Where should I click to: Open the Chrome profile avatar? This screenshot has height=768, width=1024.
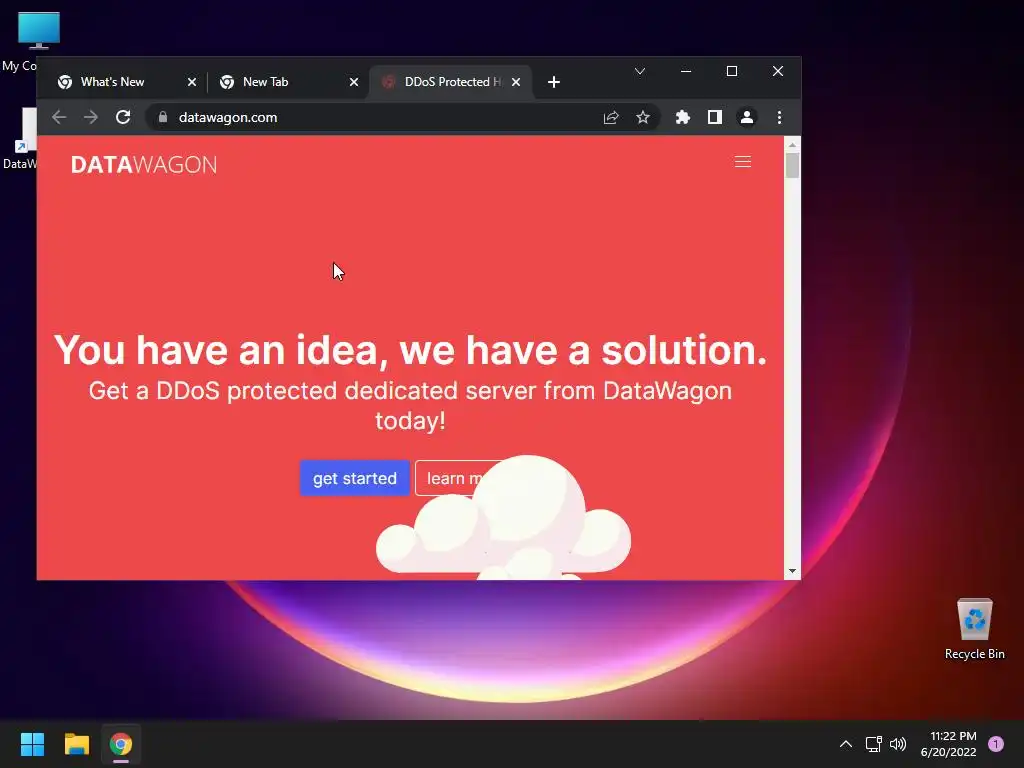746,117
